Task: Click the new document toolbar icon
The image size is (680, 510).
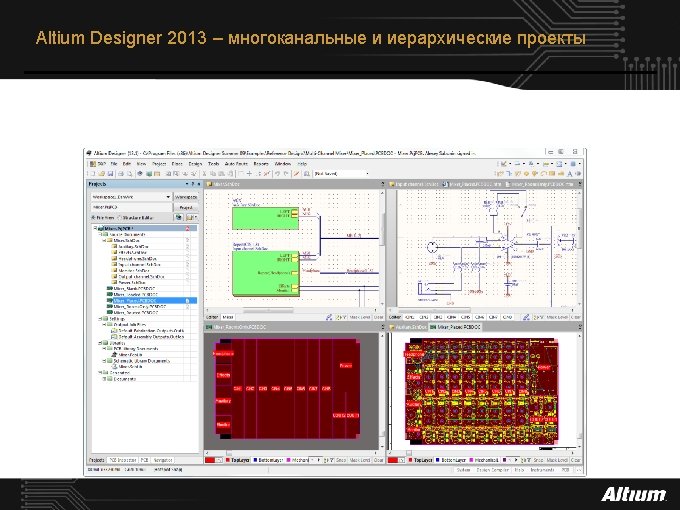Action: click(x=92, y=174)
